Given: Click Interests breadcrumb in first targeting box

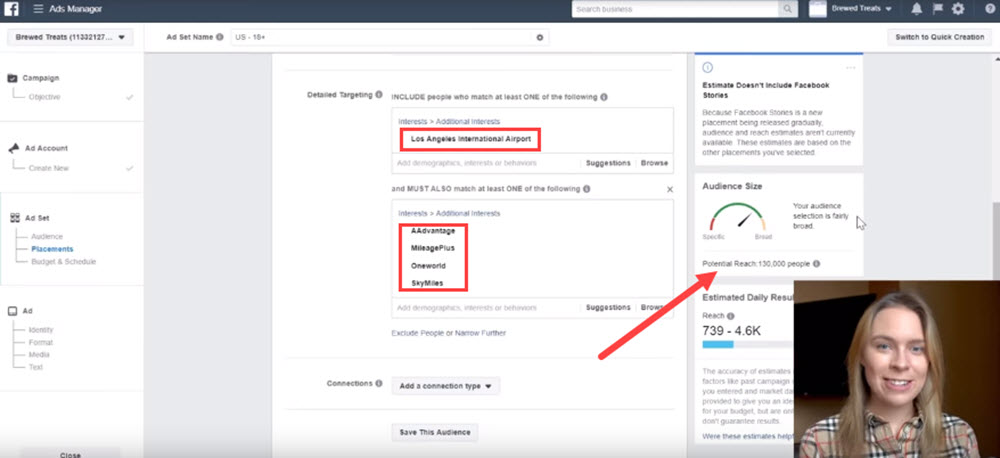Looking at the screenshot, I should pyautogui.click(x=413, y=121).
